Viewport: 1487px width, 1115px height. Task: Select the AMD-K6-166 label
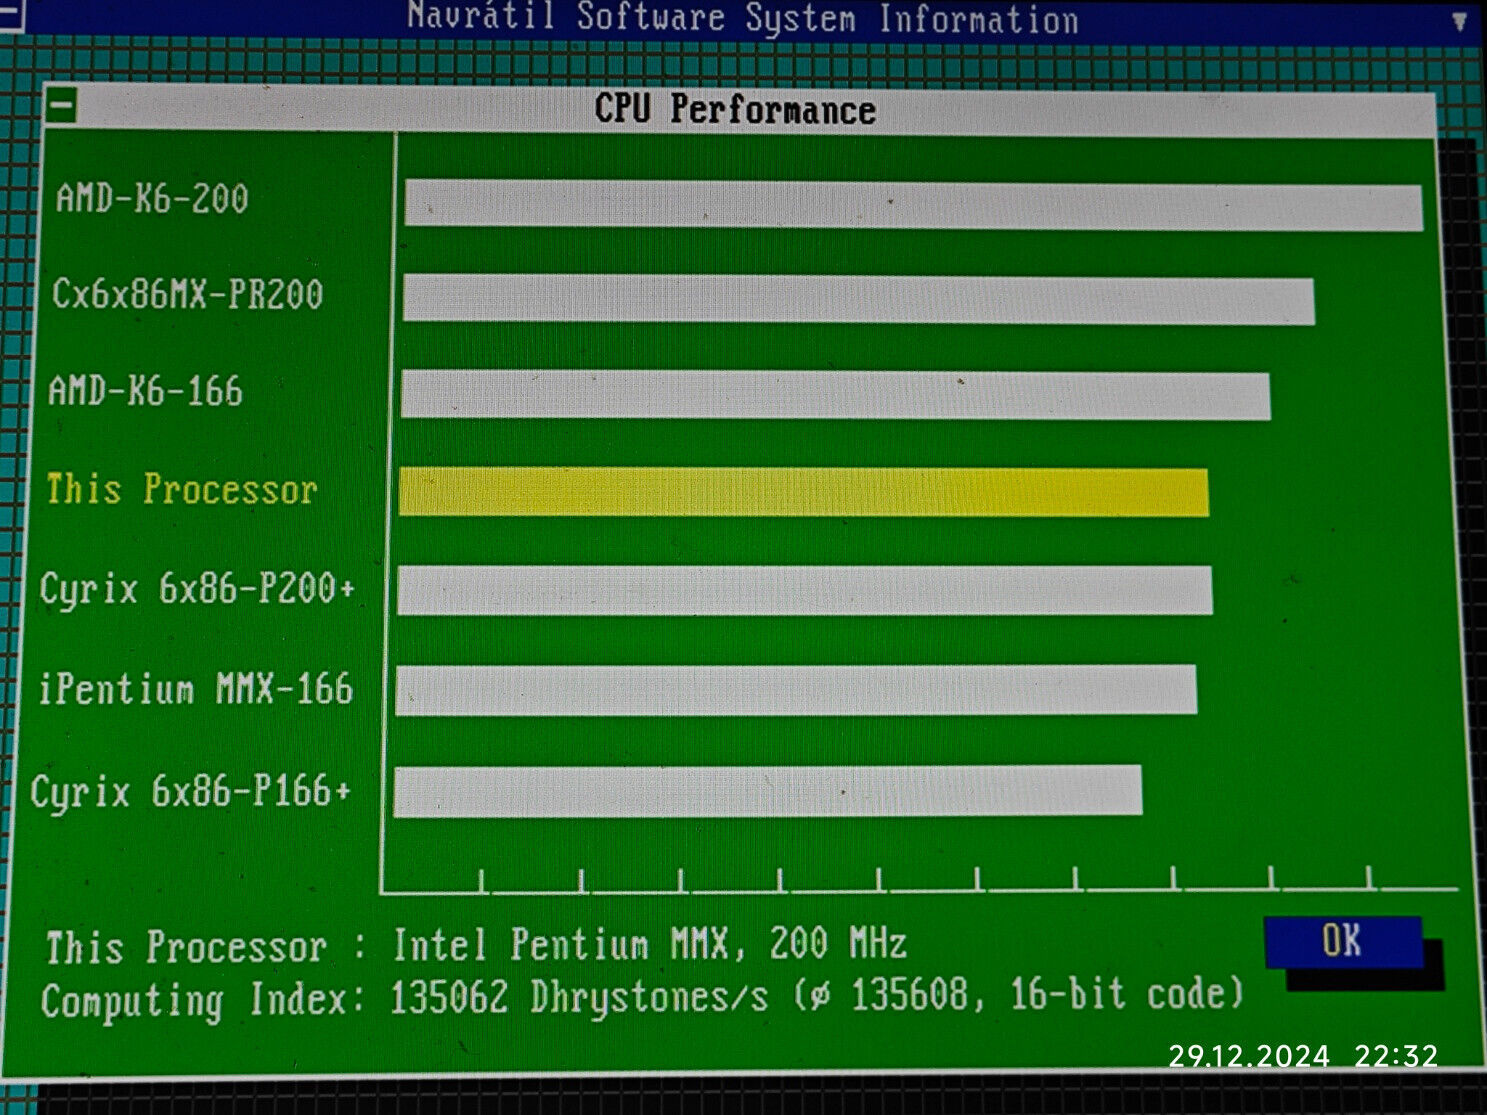pos(146,391)
